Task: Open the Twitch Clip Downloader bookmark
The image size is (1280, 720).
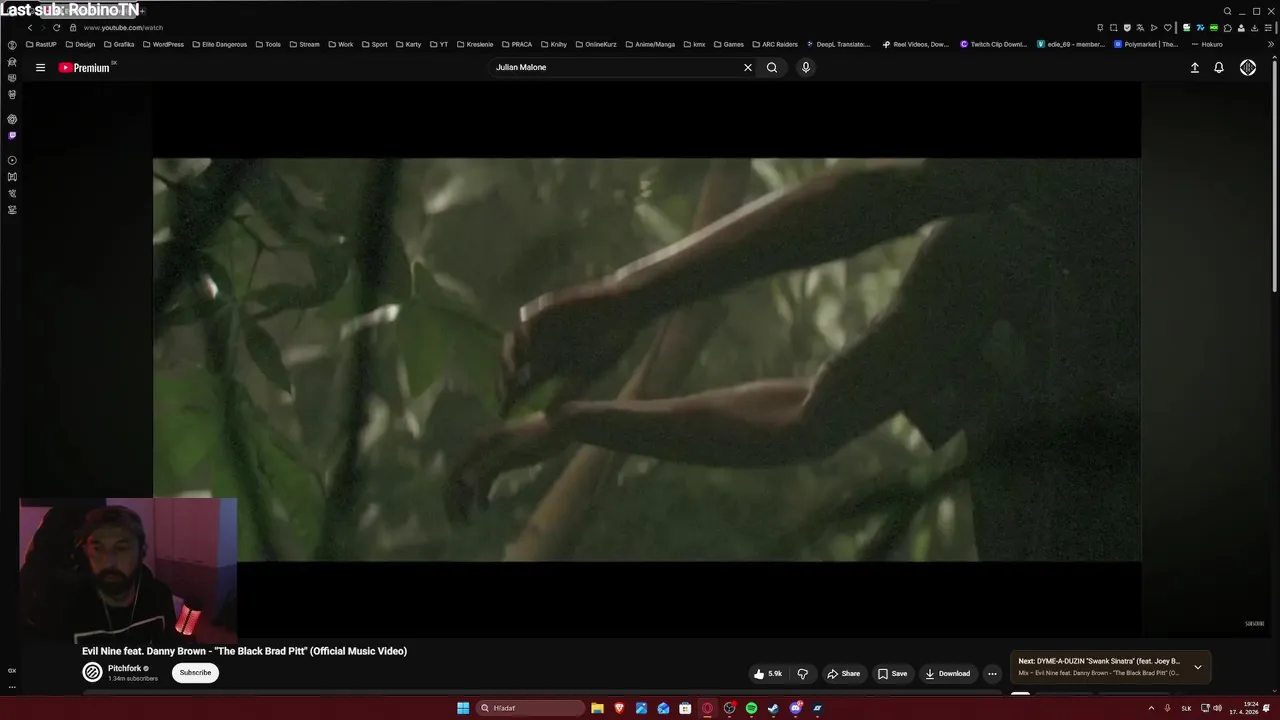Action: pyautogui.click(x=993, y=44)
